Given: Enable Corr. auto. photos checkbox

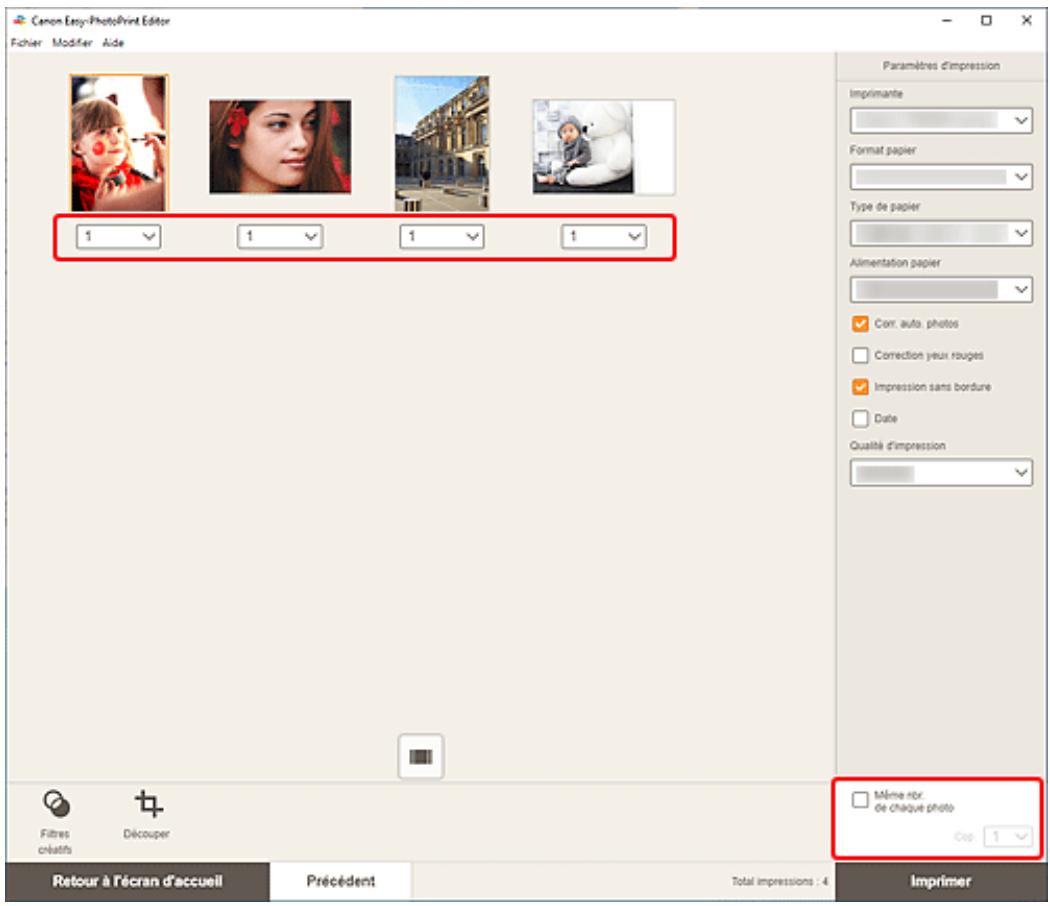Looking at the screenshot, I should pos(860,324).
